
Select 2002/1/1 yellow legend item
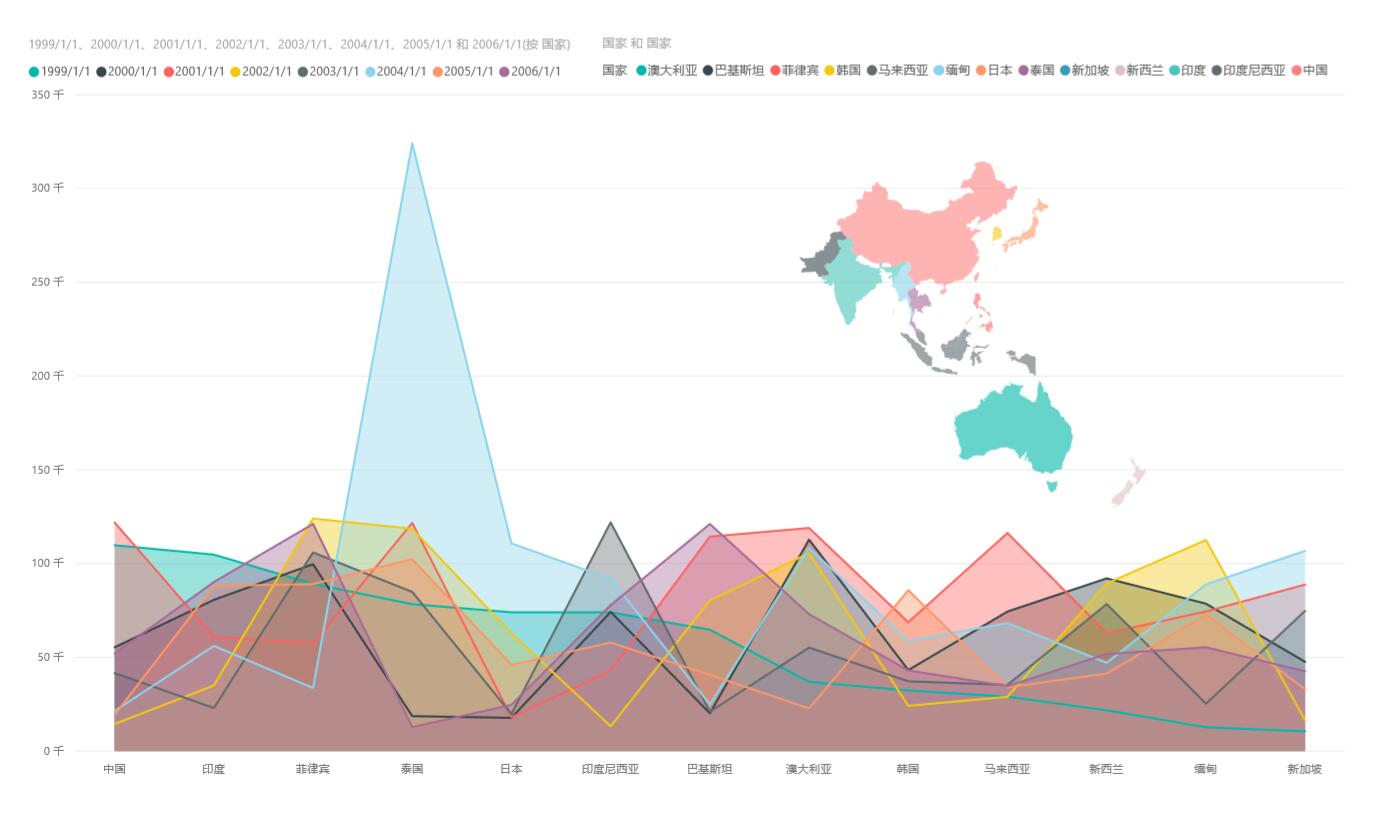pos(261,72)
